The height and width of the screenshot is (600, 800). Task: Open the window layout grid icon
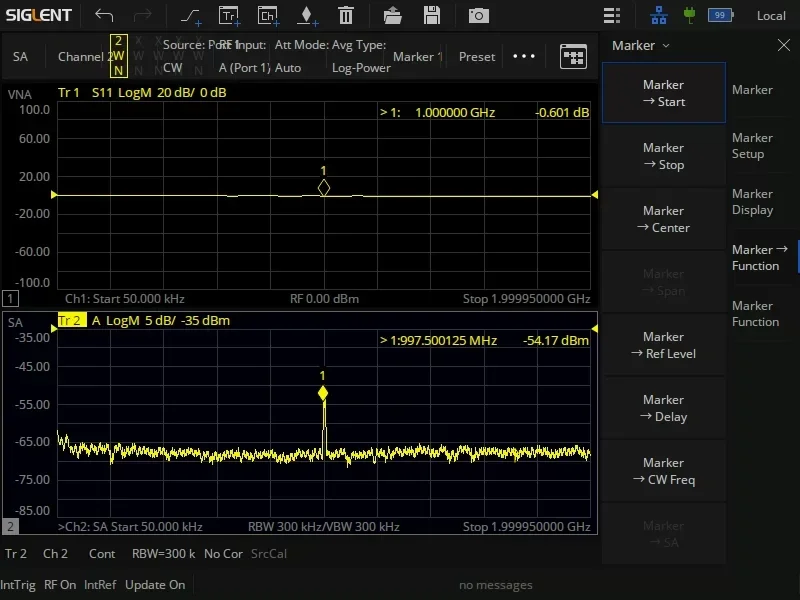[573, 56]
